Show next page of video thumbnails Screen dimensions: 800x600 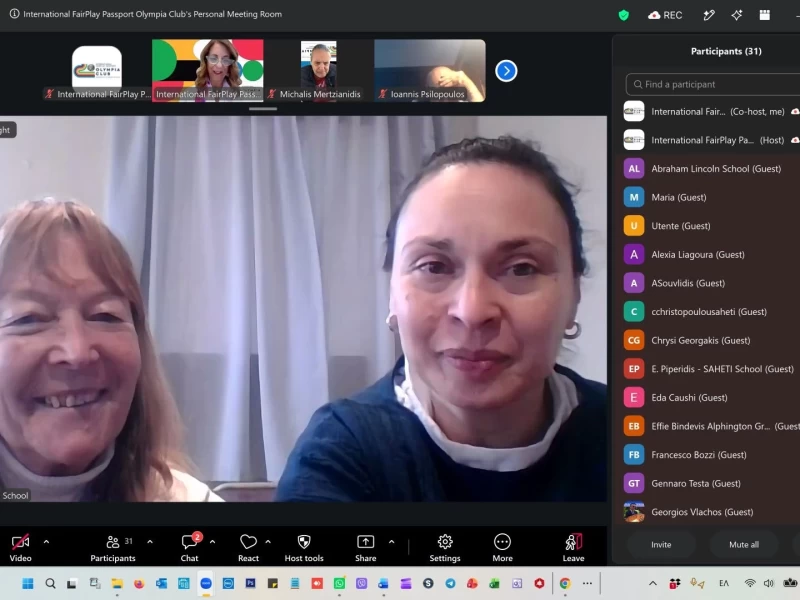tap(506, 71)
